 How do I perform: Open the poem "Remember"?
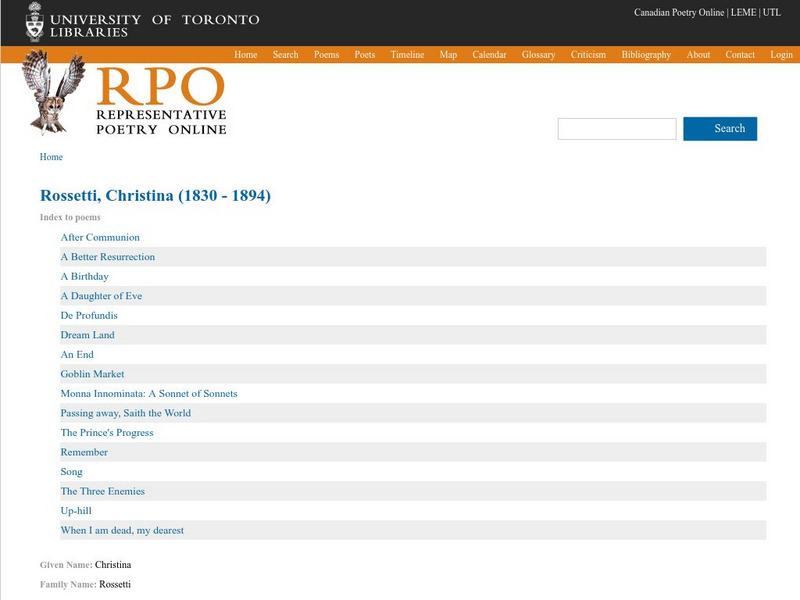(84, 452)
